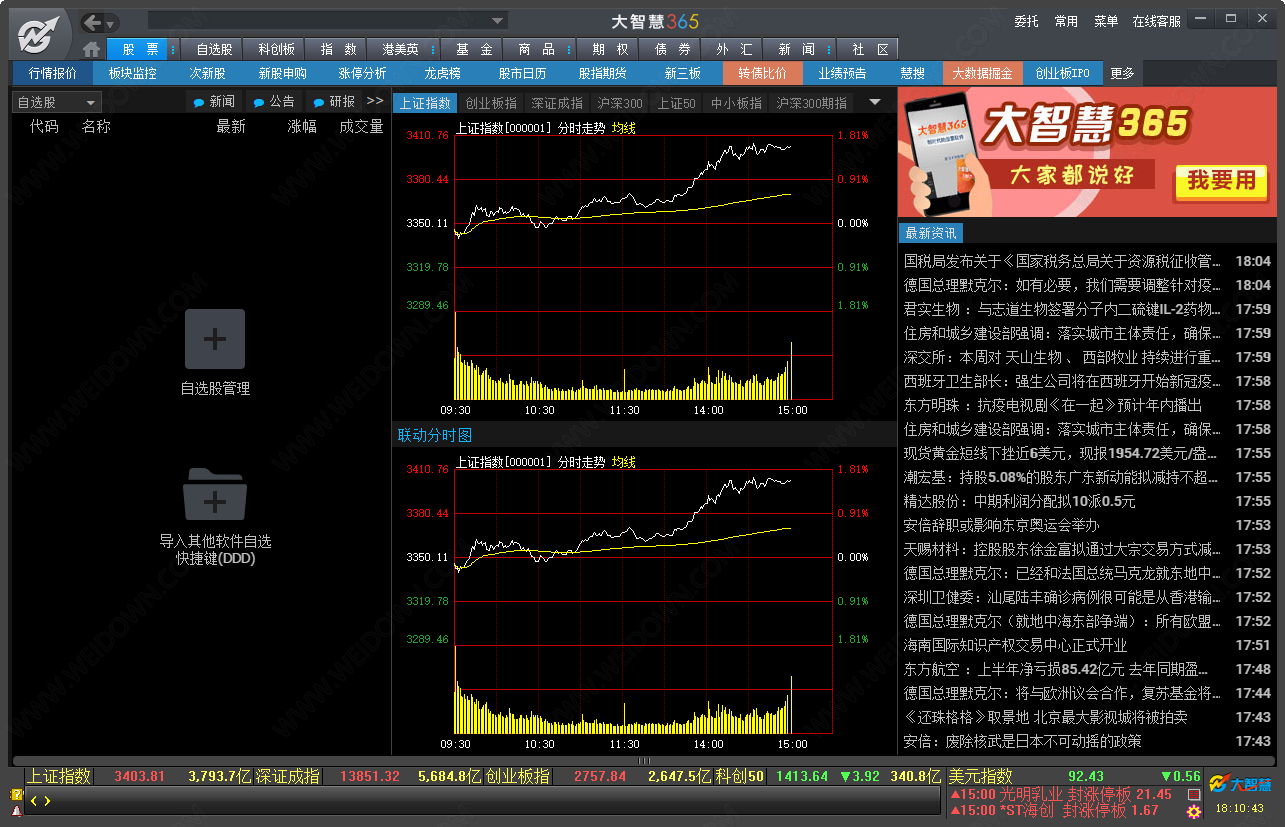Click the status bar left arrow
This screenshot has height=827, width=1285.
click(34, 801)
